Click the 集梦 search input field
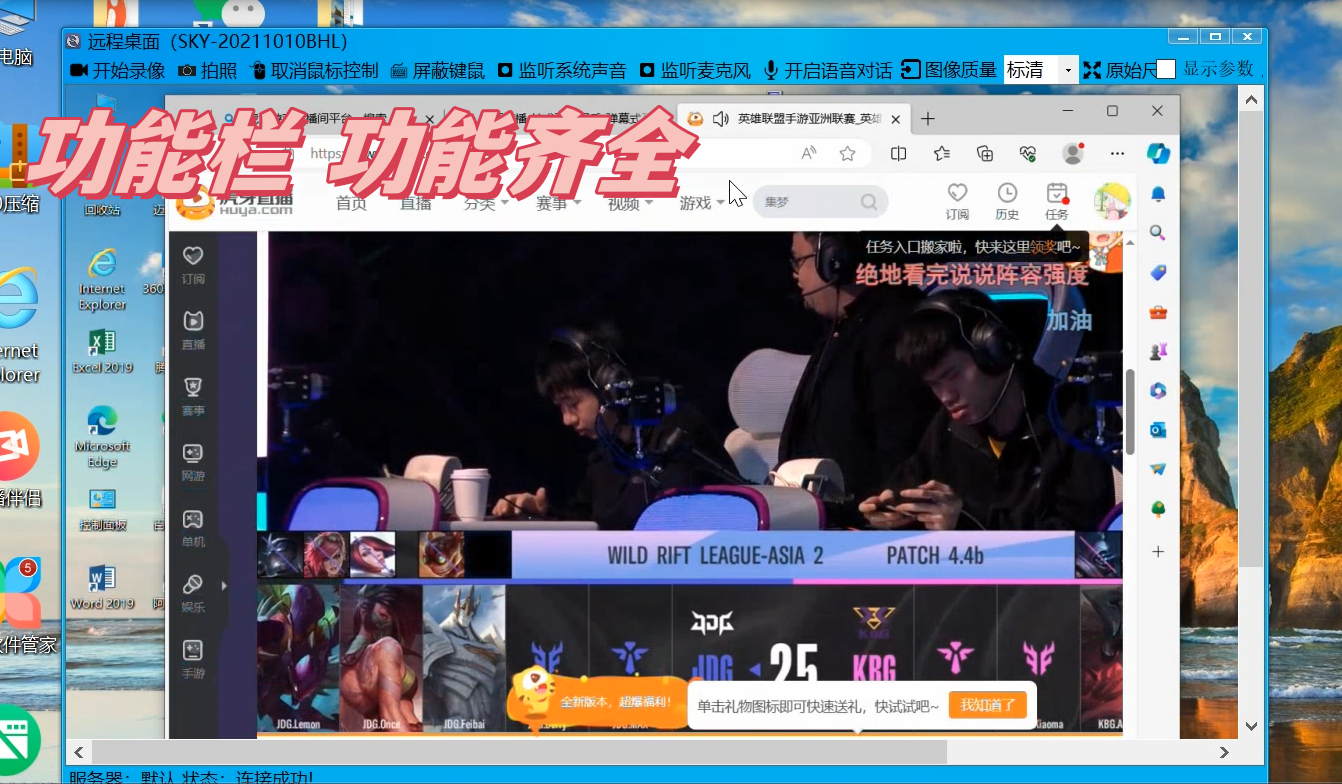The width and height of the screenshot is (1342, 784). 810,200
